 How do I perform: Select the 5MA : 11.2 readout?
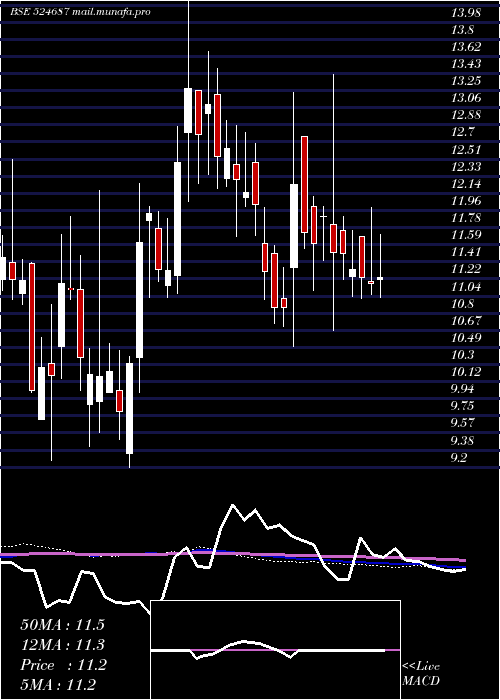tap(58, 684)
